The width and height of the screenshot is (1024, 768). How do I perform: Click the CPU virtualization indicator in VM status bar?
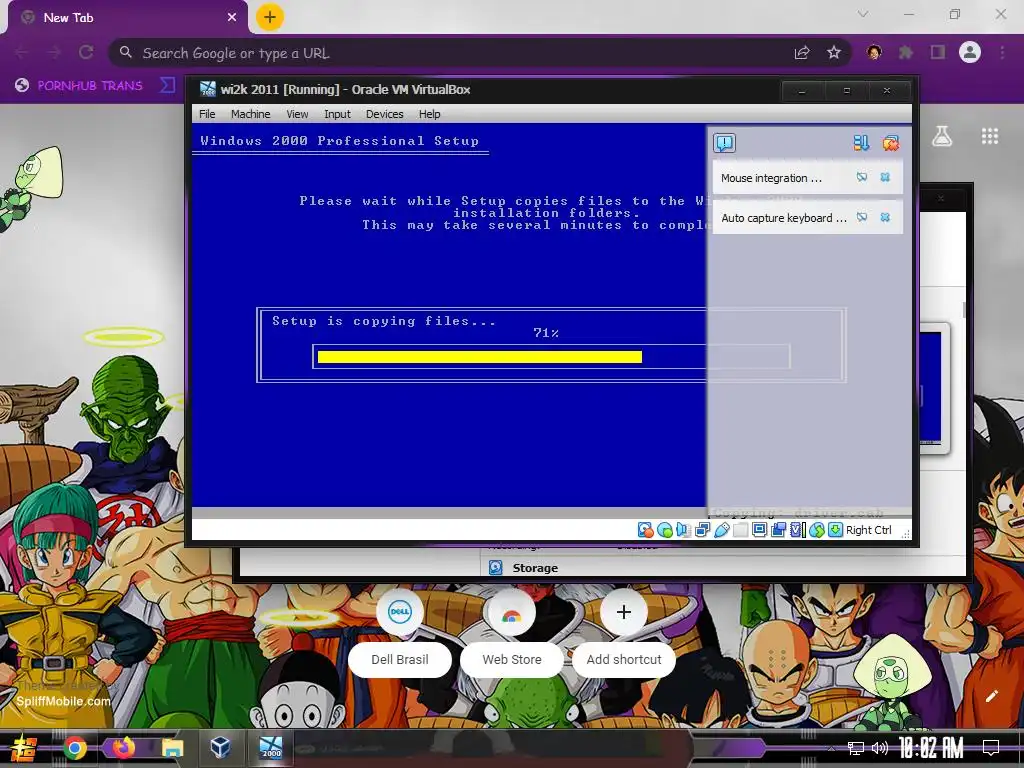tap(797, 530)
